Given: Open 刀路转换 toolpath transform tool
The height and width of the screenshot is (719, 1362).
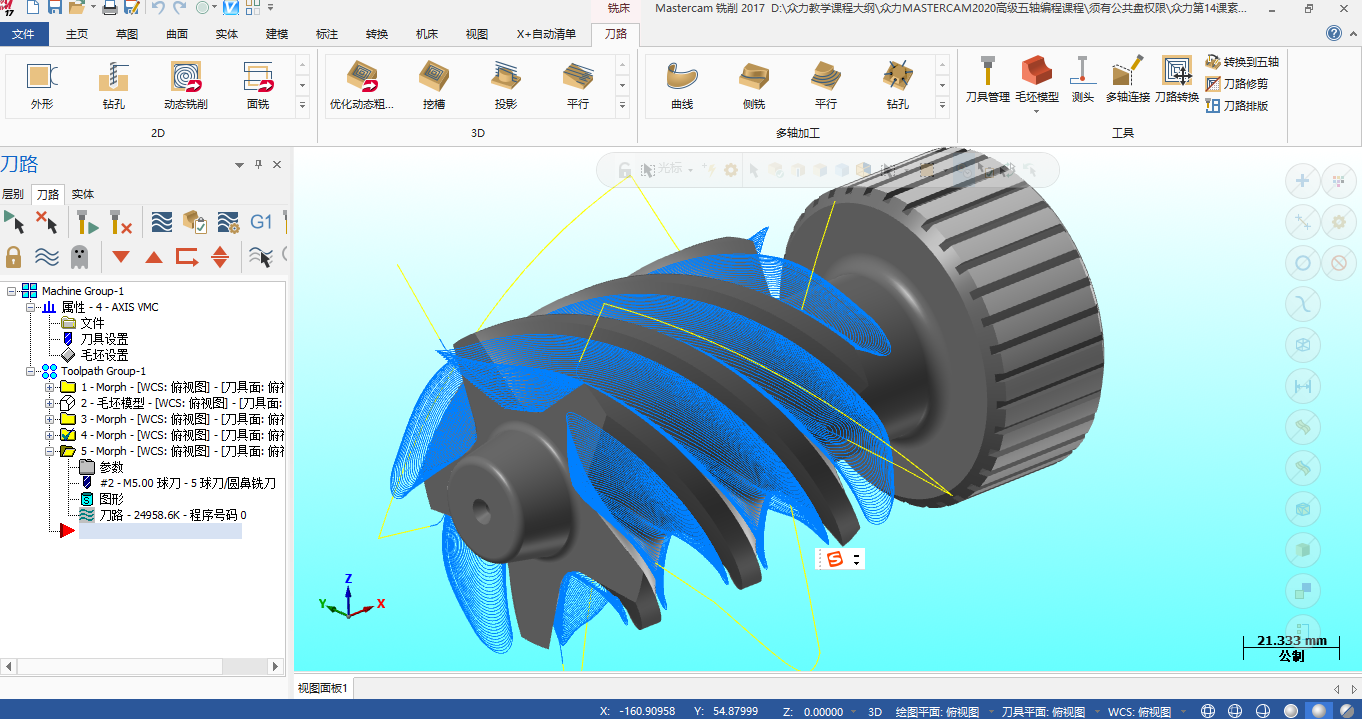Looking at the screenshot, I should pyautogui.click(x=1176, y=76).
